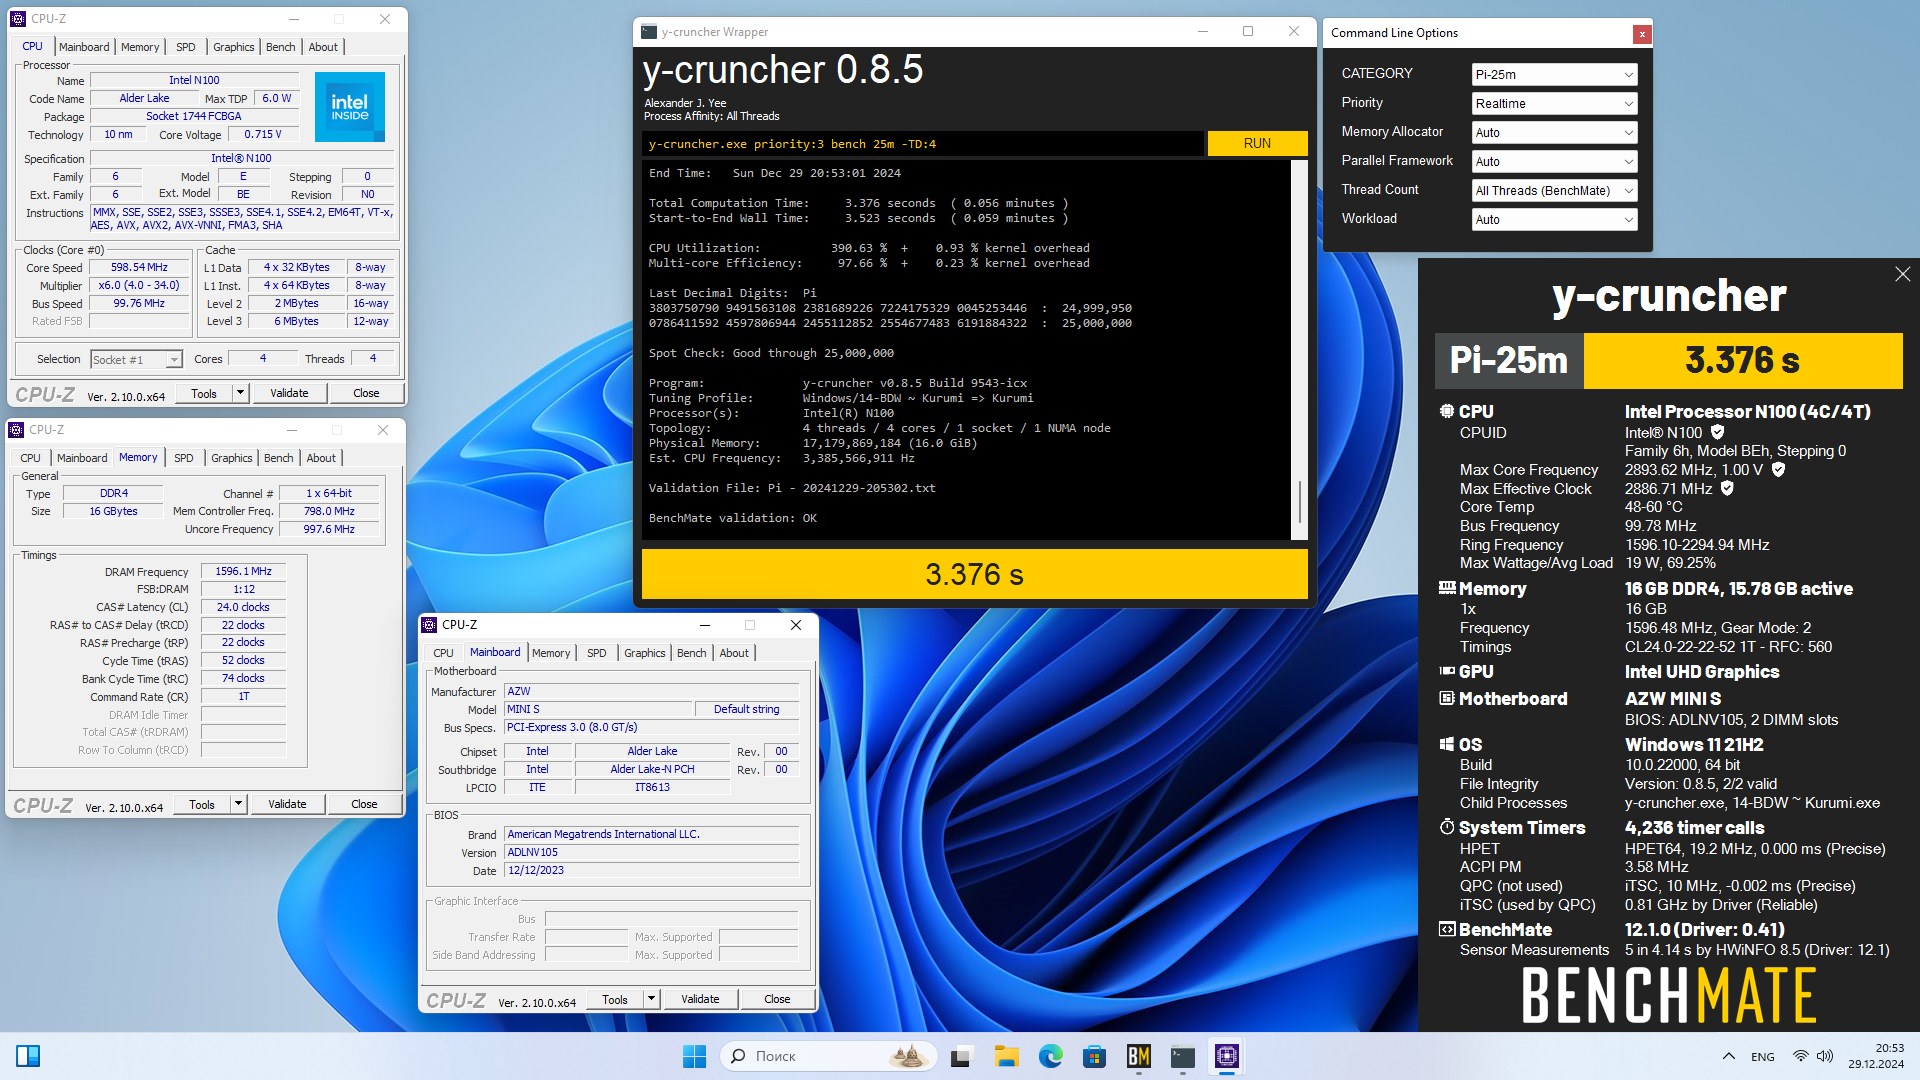Open File Explorer from taskbar
The image size is (1920, 1080).
(x=1006, y=1056)
